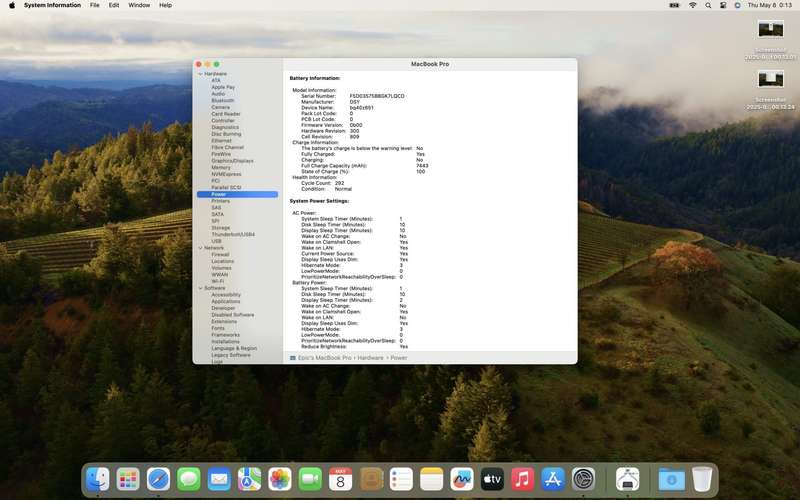Open Notes app in Dock

(x=432, y=480)
